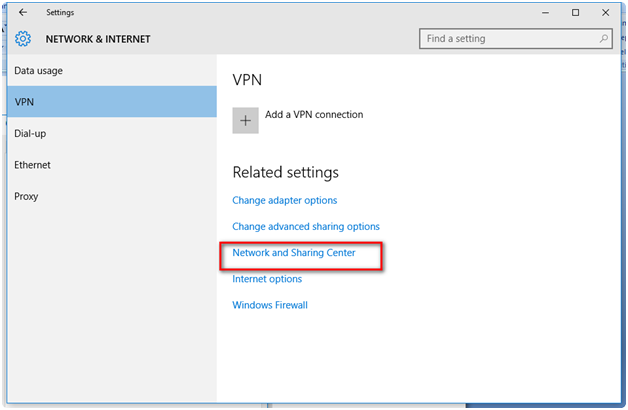Image resolution: width=628 pixels, height=410 pixels.
Task: Open the Proxy settings page
Action: click(x=26, y=196)
